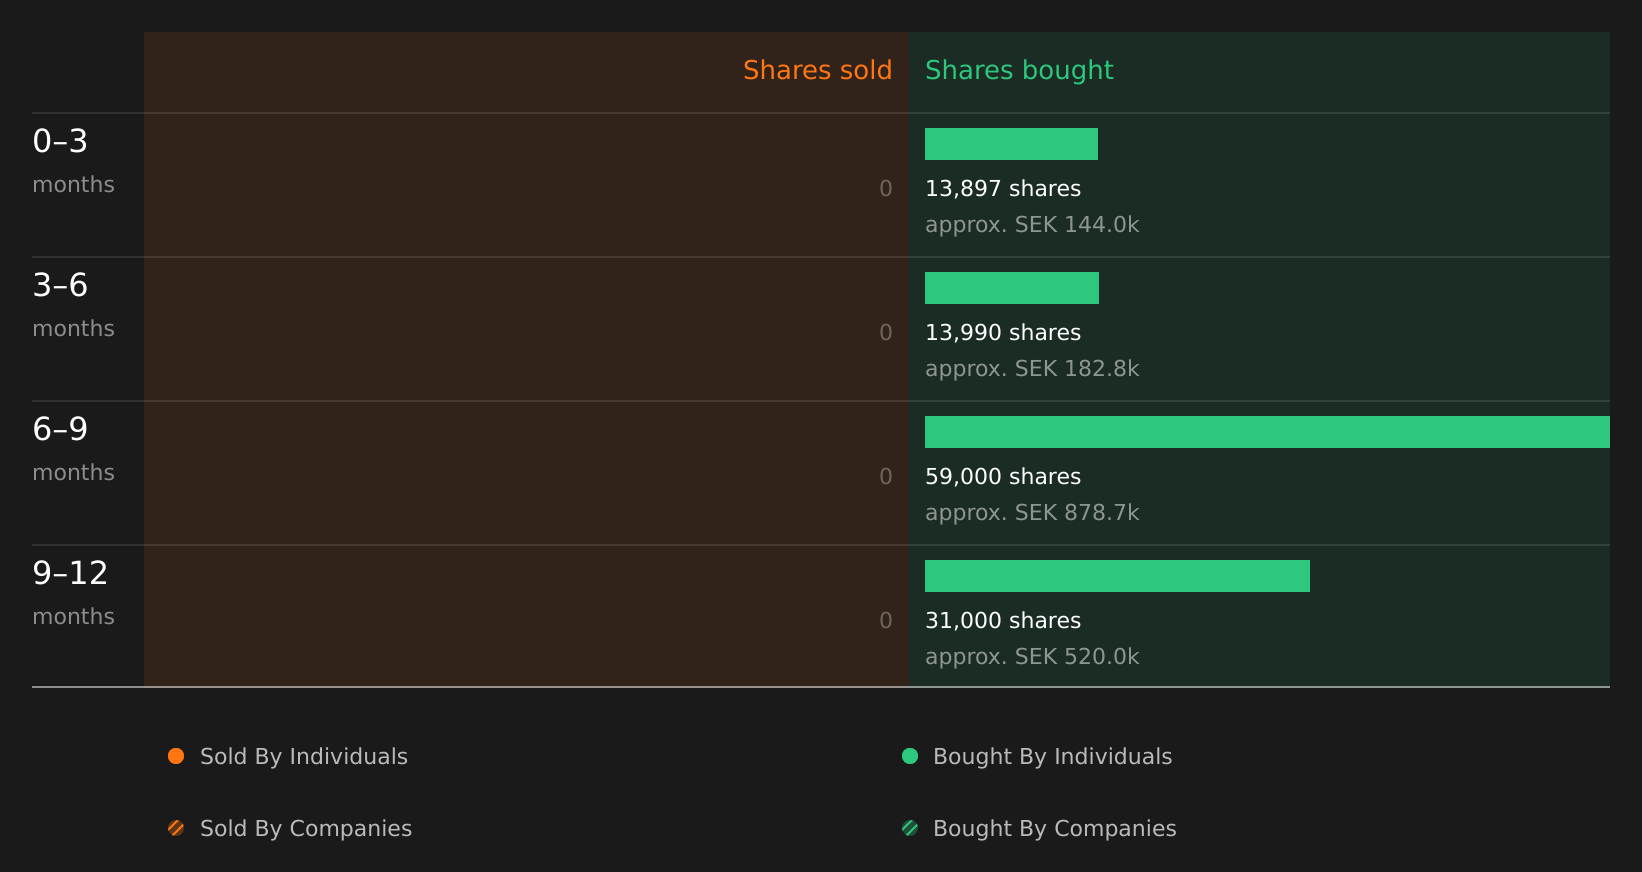Click the 6–9 months green bought bar
The image size is (1642, 872).
(1267, 432)
